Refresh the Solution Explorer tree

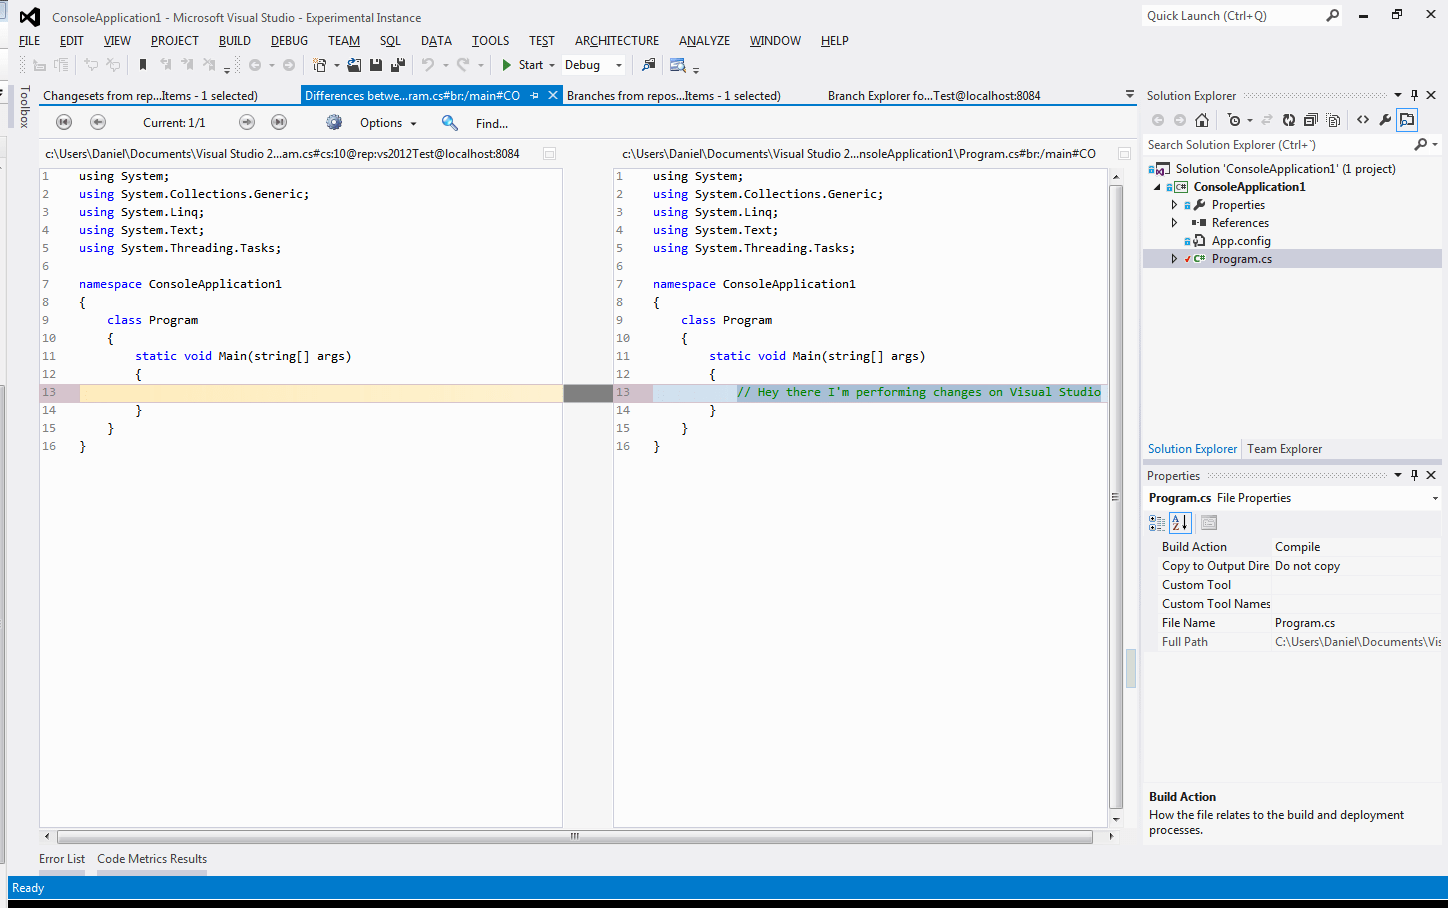(1289, 120)
